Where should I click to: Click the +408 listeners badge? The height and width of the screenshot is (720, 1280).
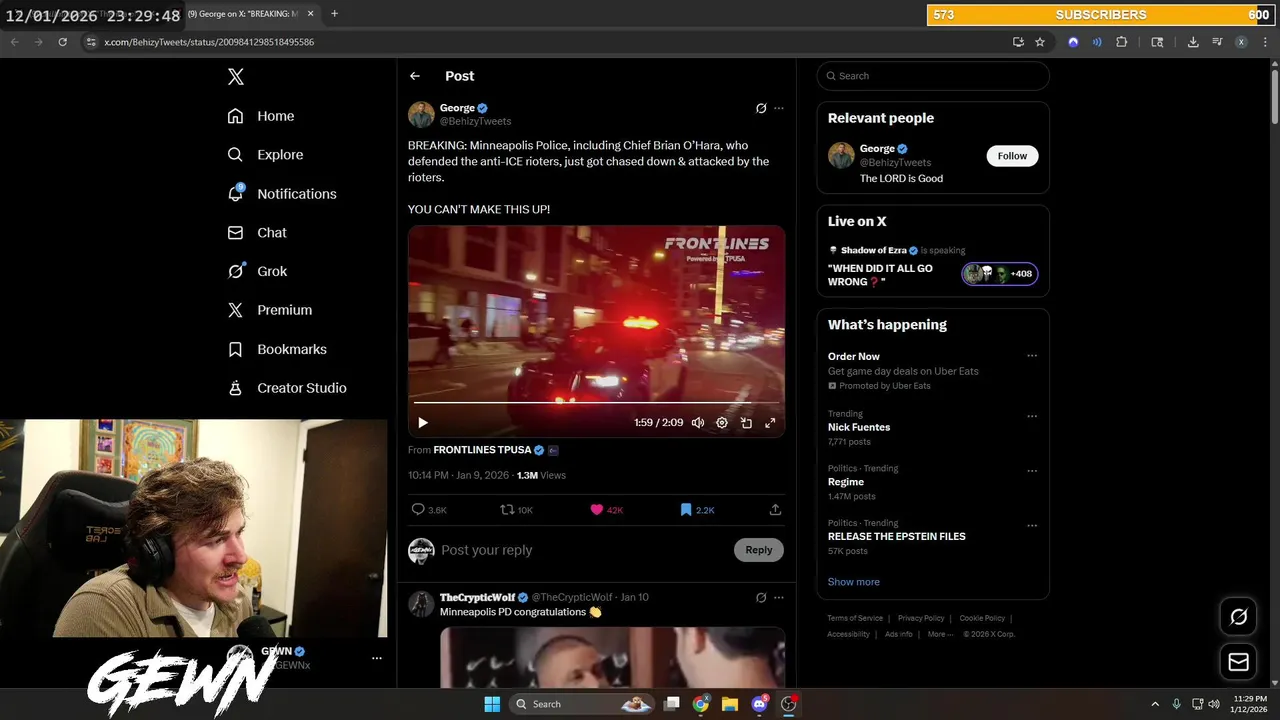pyautogui.click(x=1000, y=274)
